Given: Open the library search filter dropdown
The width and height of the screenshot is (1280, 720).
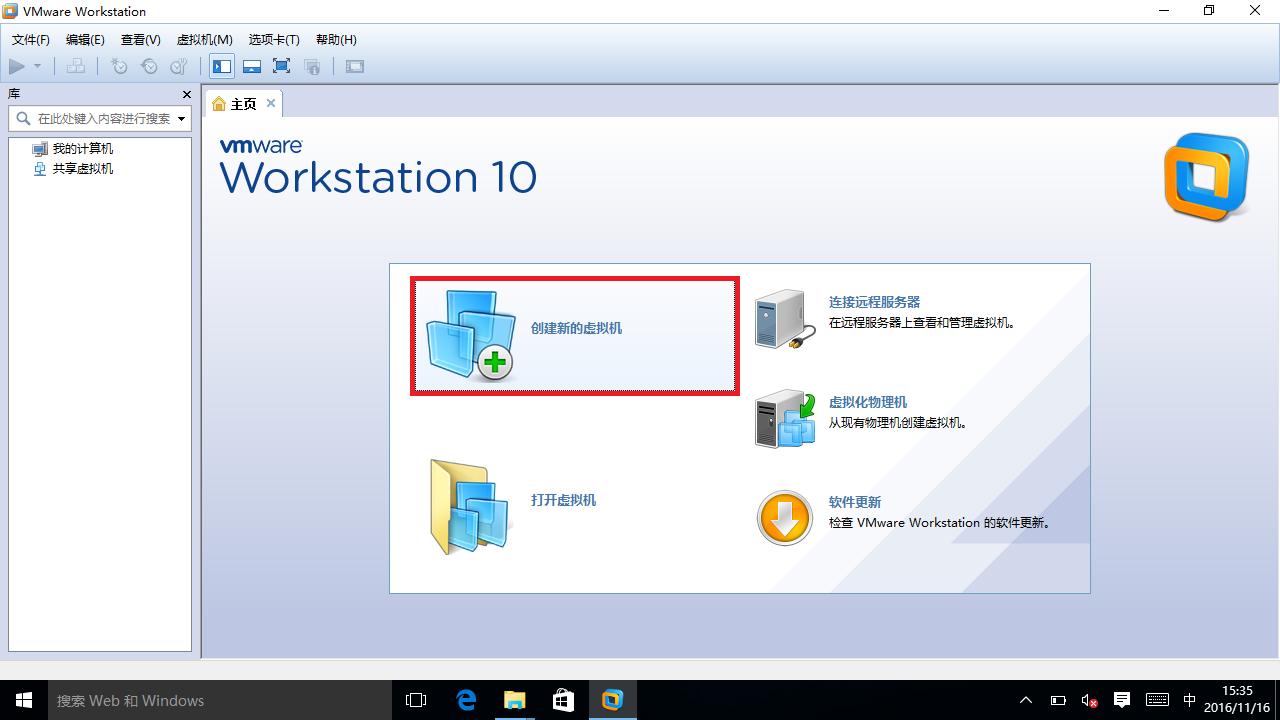Looking at the screenshot, I should (x=182, y=118).
